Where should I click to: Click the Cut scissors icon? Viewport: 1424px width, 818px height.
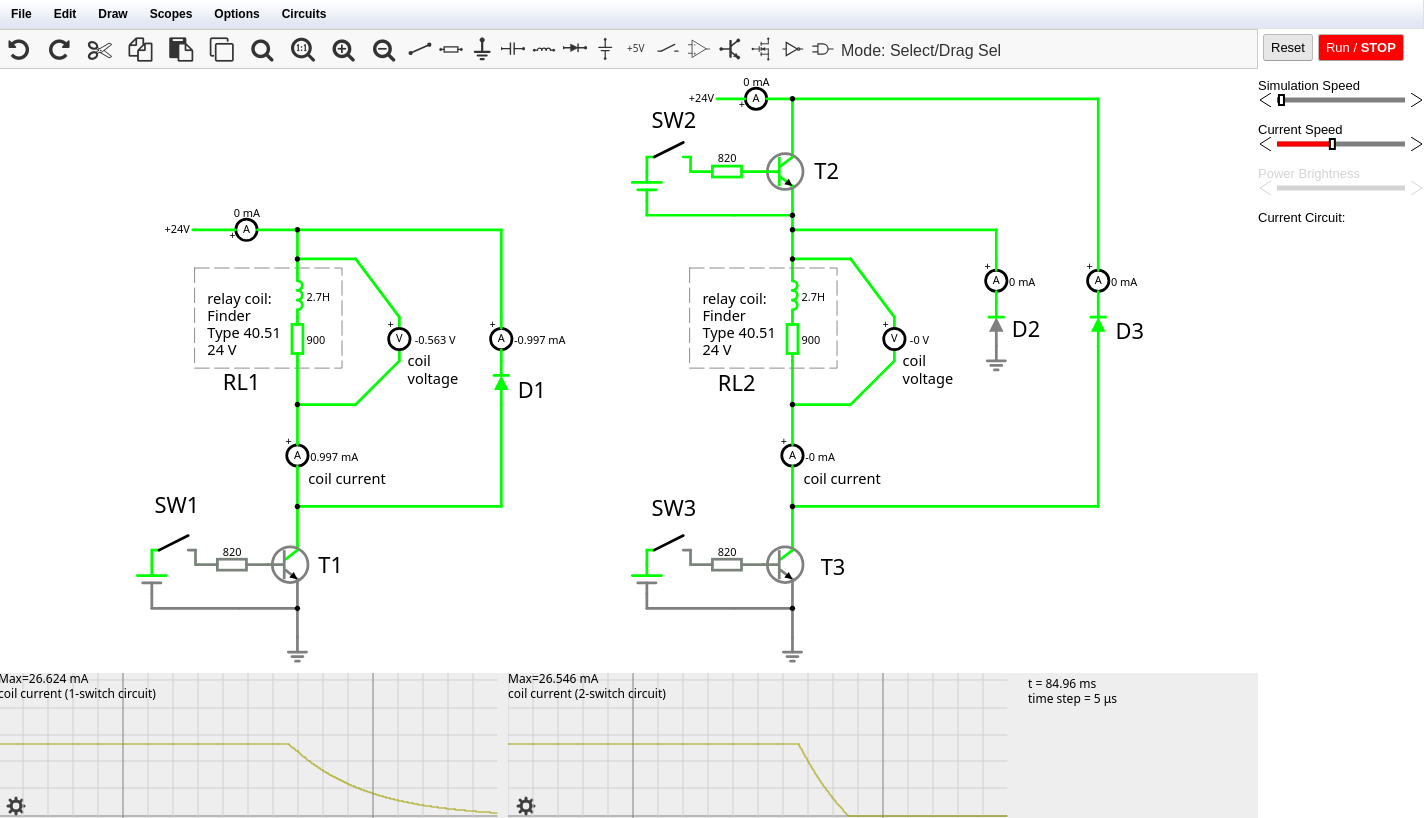coord(100,49)
